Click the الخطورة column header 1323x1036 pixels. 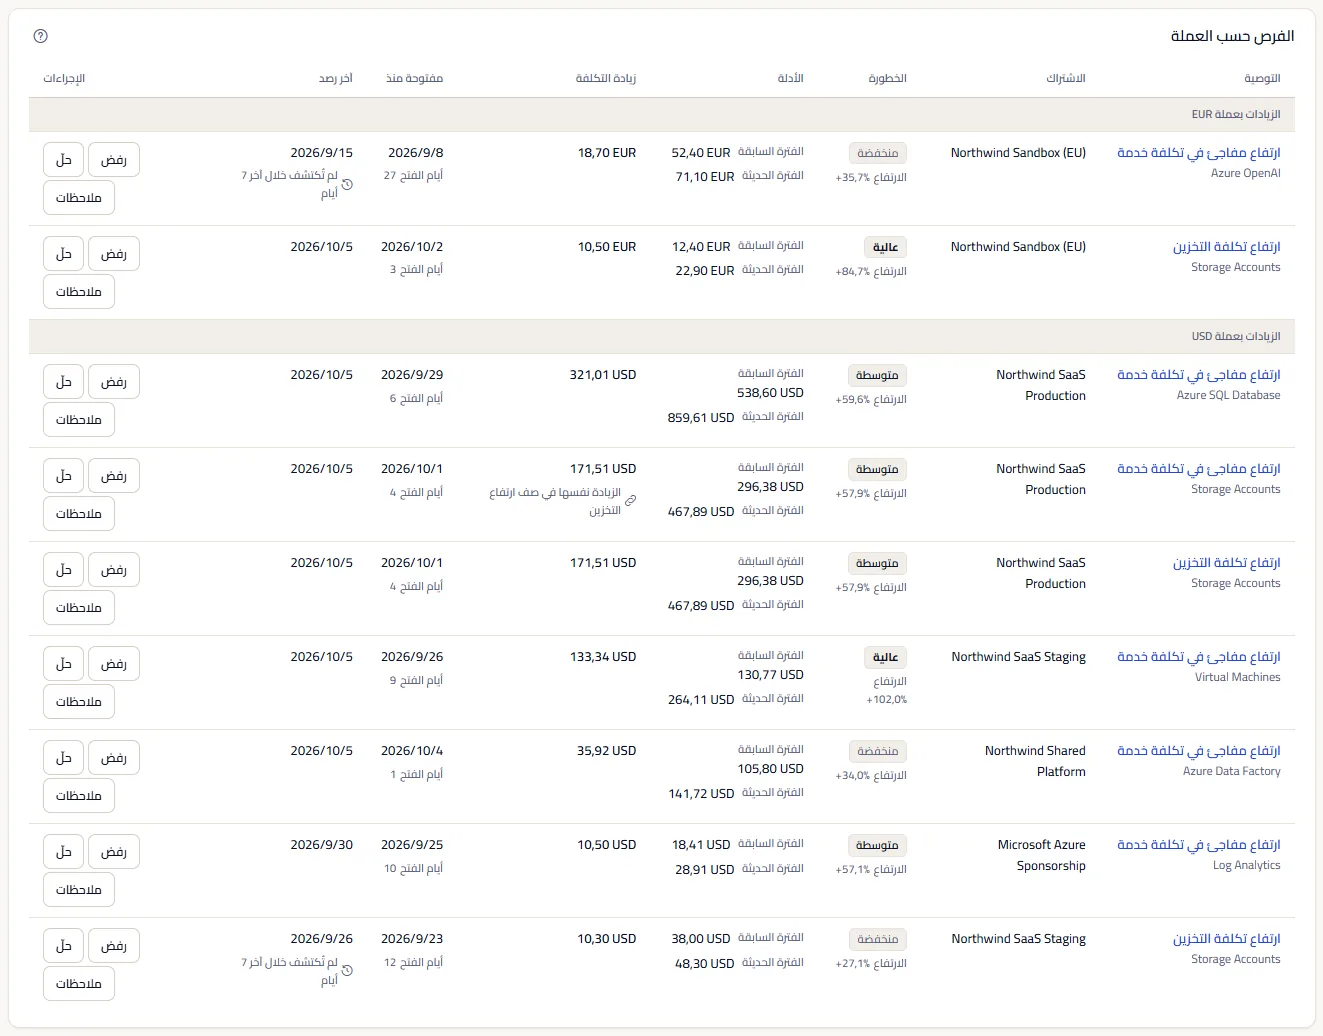point(888,78)
